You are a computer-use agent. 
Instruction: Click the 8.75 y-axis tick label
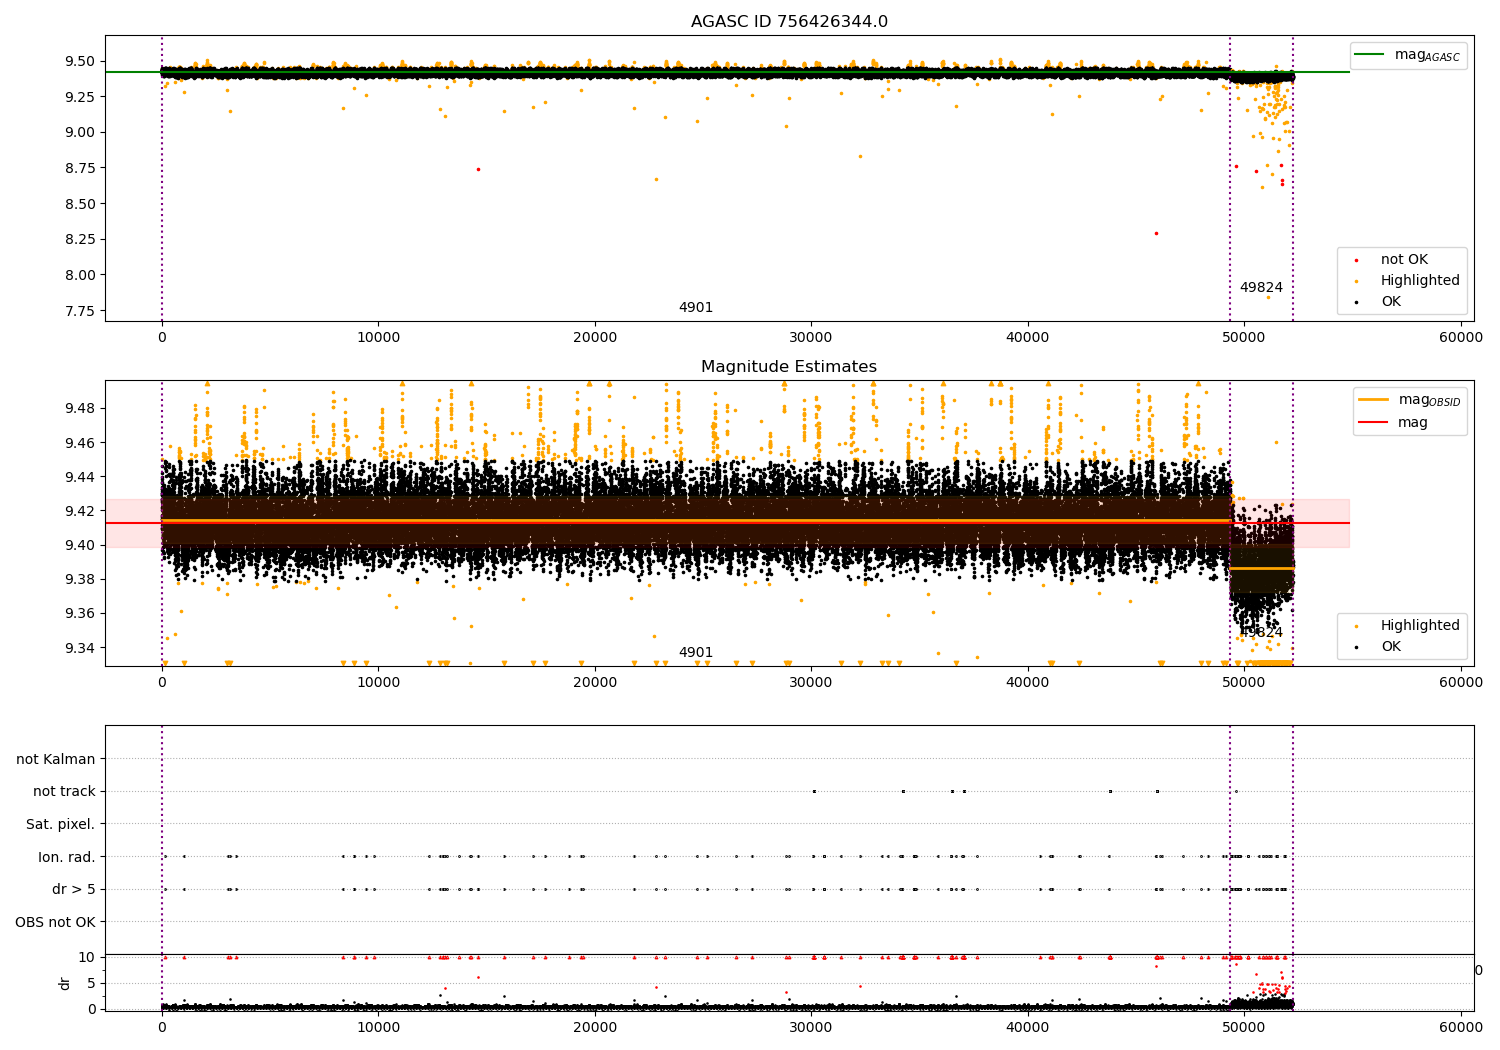(78, 168)
